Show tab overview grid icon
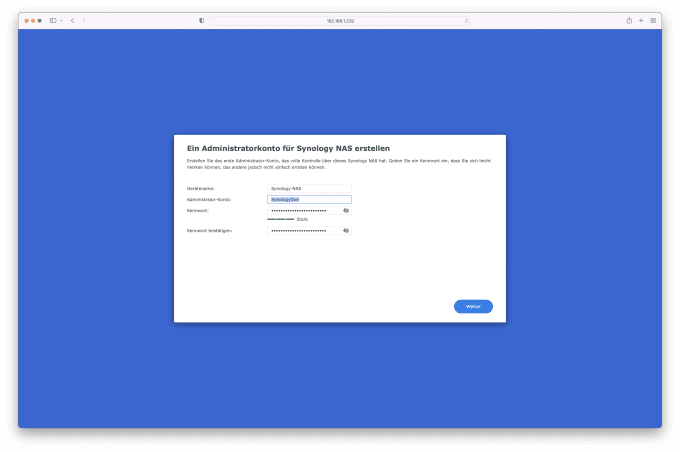This screenshot has height=452, width=680. pyautogui.click(x=653, y=20)
